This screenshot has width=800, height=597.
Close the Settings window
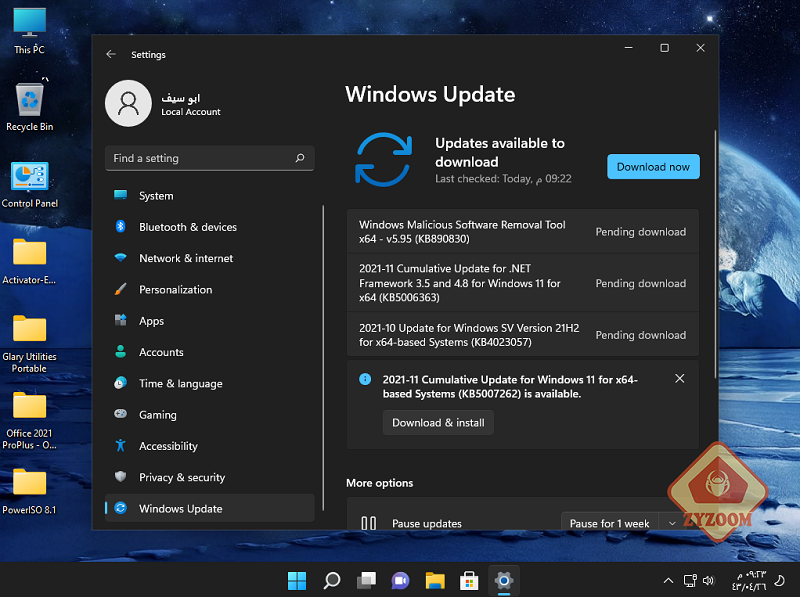701,47
